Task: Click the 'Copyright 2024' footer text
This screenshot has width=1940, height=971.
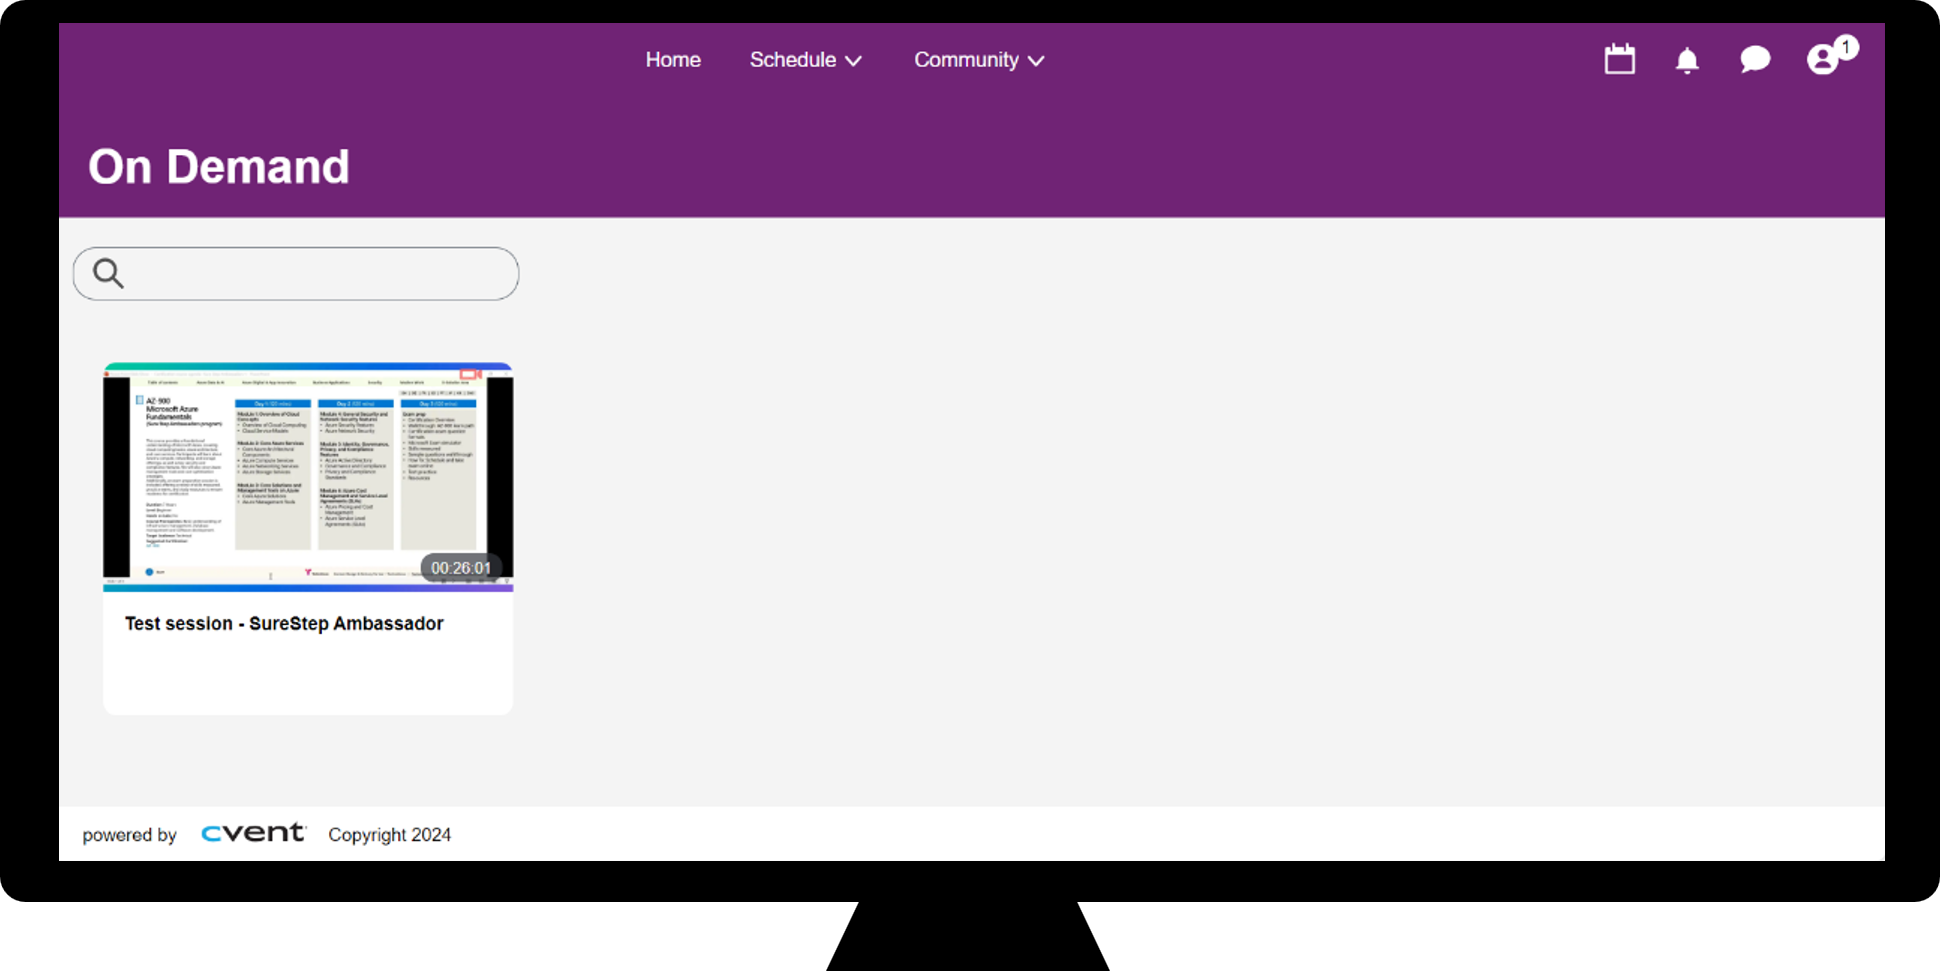Action: 390,835
